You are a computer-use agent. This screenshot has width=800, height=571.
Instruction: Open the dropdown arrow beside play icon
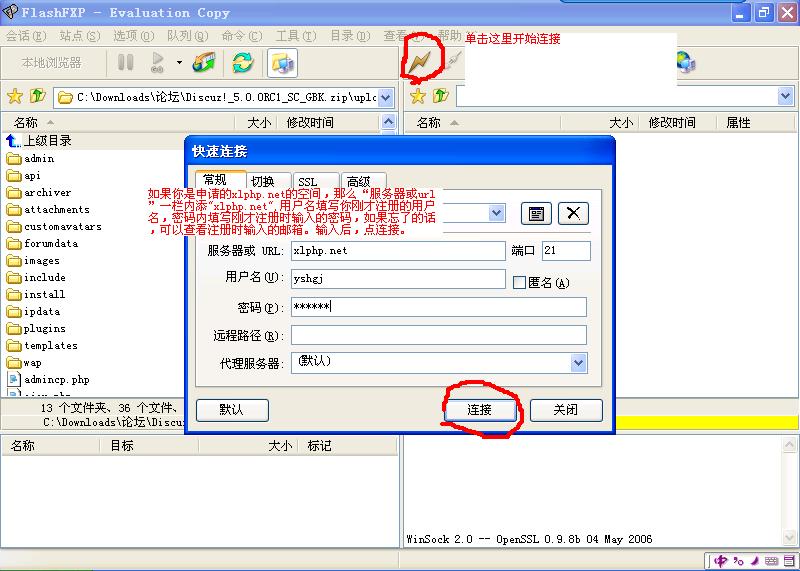tap(179, 63)
